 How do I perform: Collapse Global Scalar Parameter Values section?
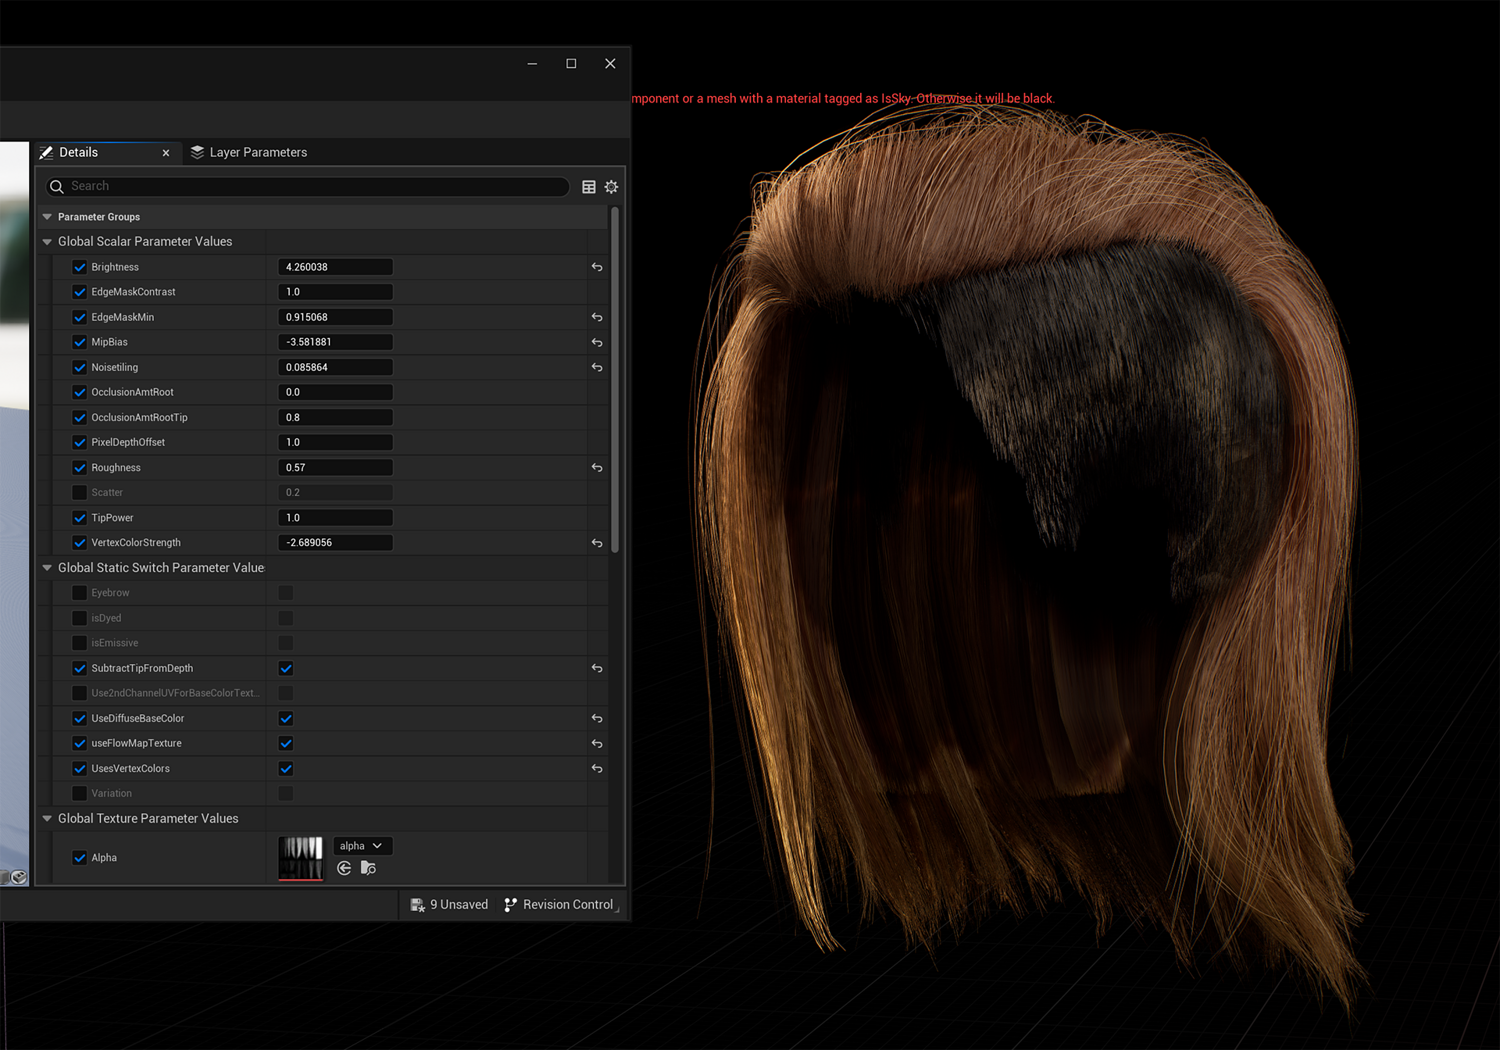pos(47,242)
